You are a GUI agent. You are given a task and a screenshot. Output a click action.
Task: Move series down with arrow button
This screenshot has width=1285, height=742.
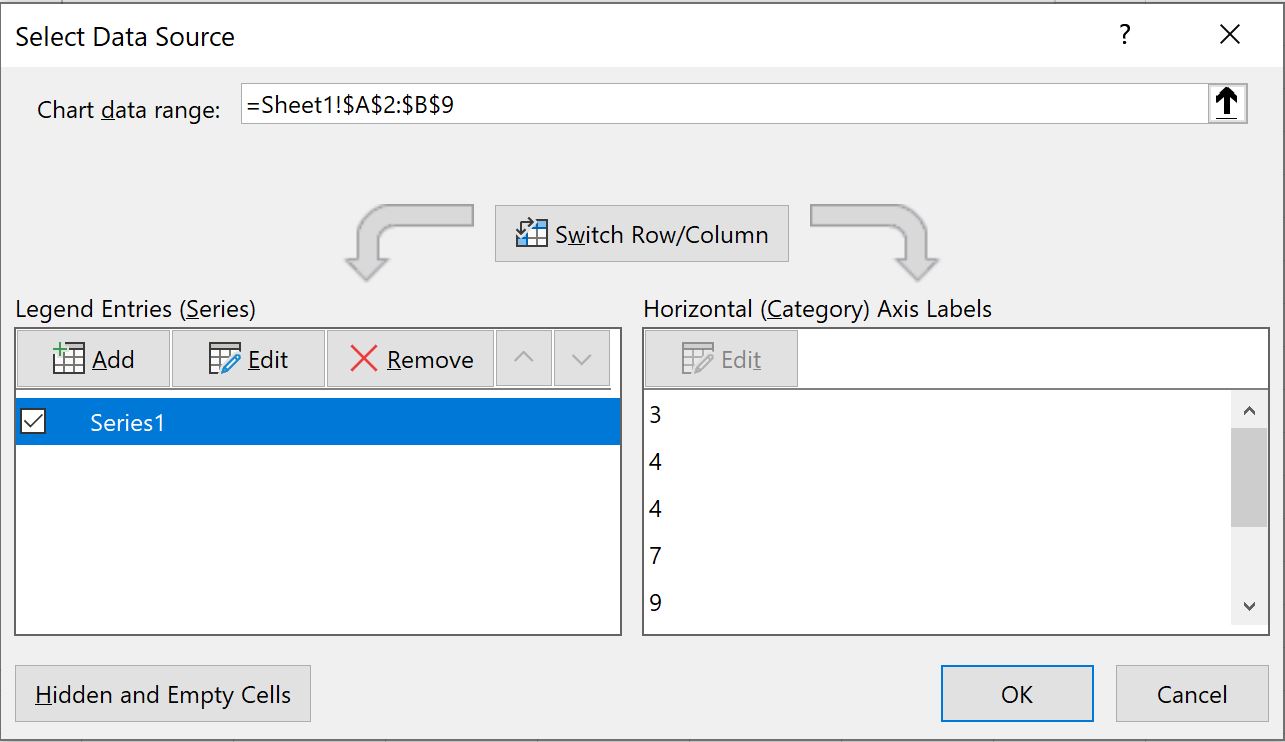tap(582, 360)
